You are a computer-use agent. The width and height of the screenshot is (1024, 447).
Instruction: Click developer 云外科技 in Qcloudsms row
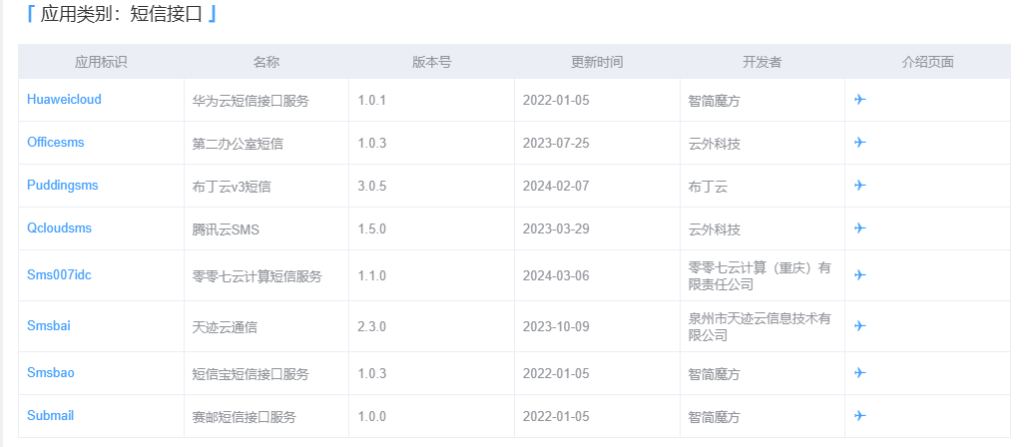[x=714, y=230]
